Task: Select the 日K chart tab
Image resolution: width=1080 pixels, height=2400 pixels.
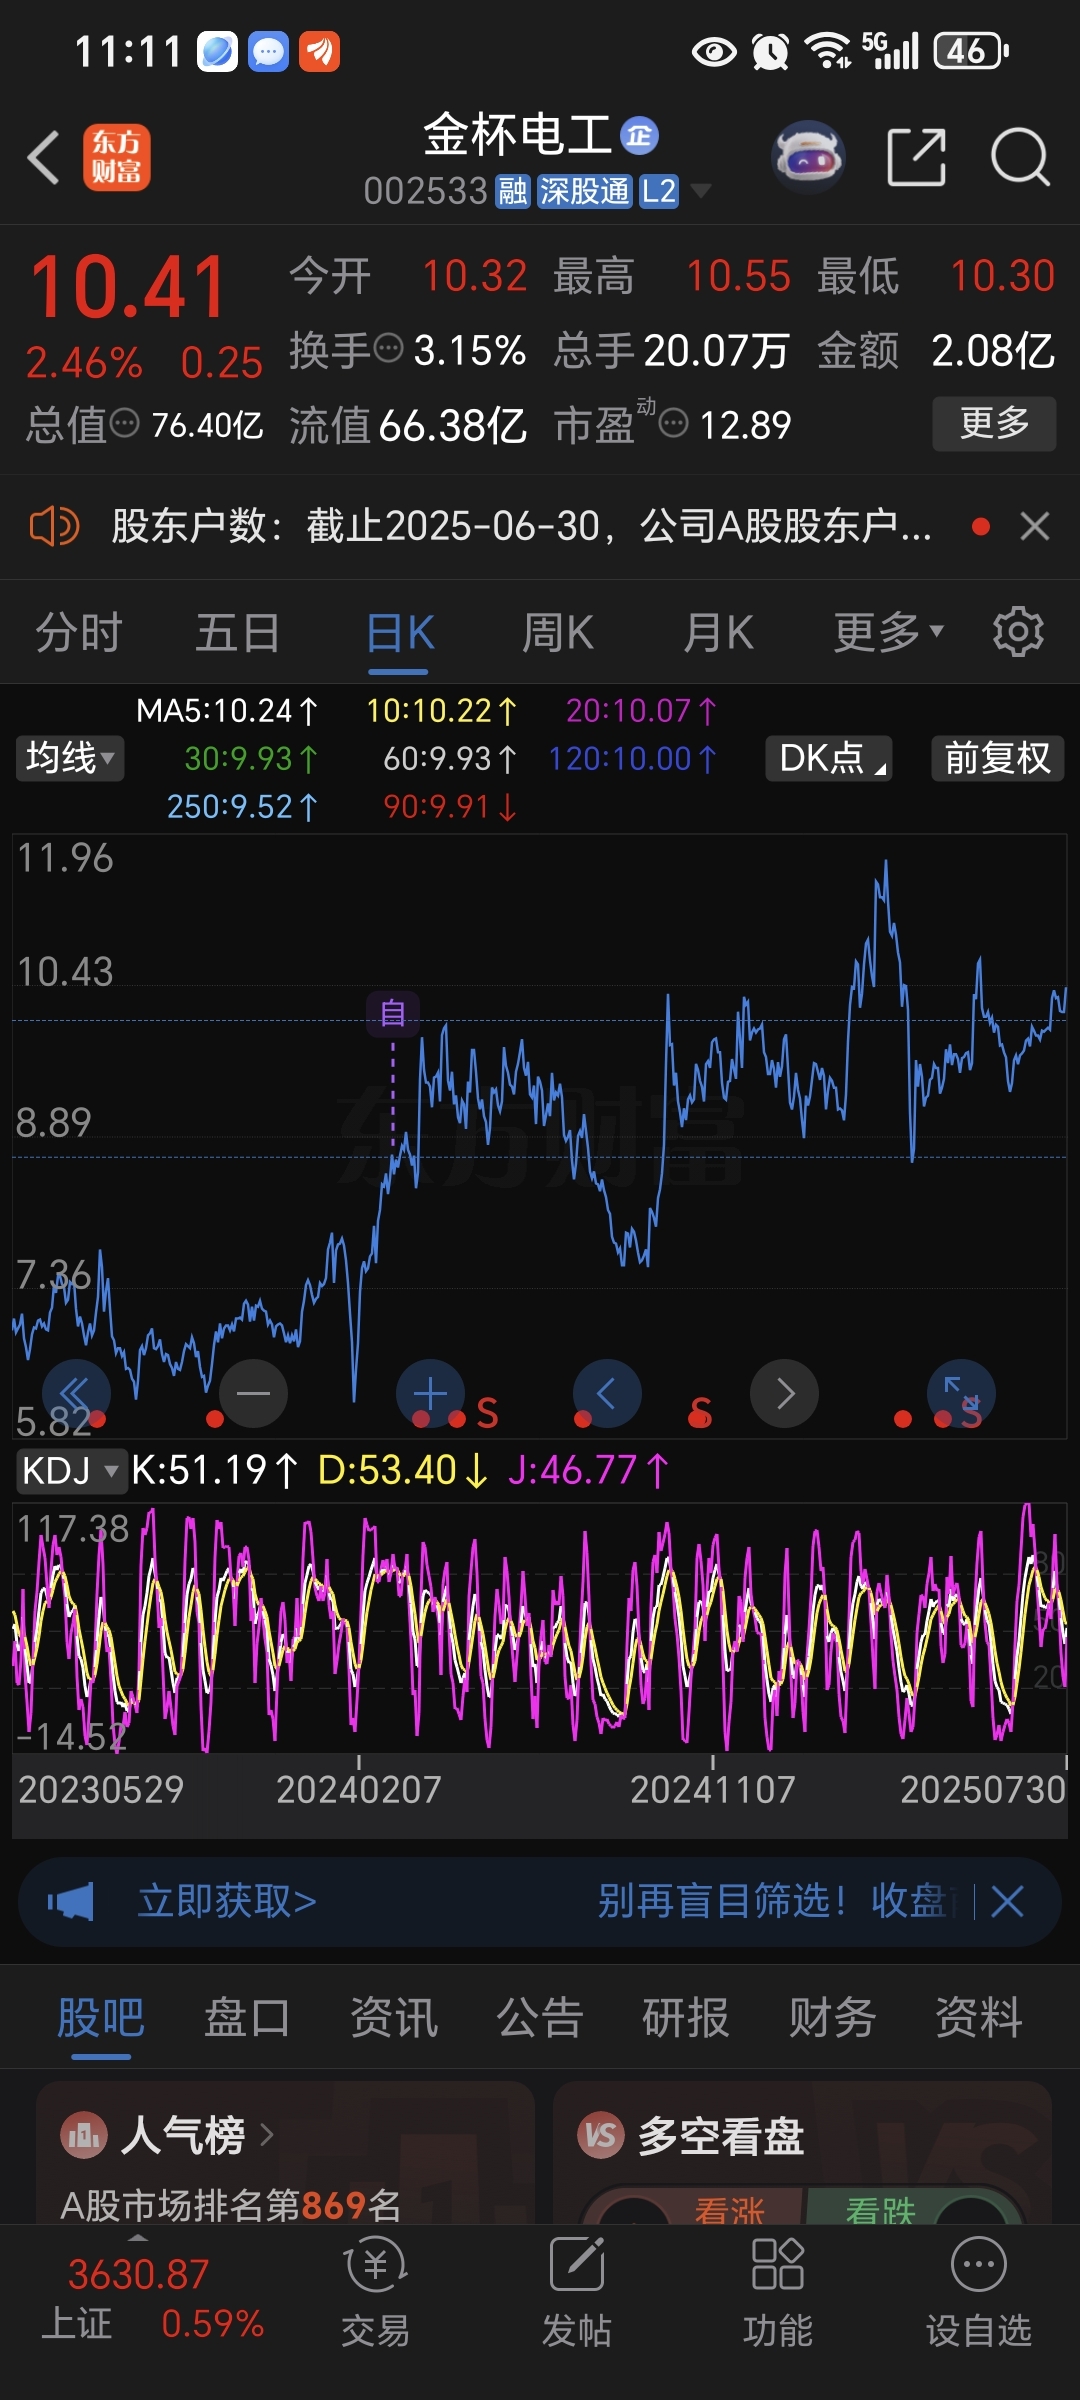Action: [x=400, y=633]
